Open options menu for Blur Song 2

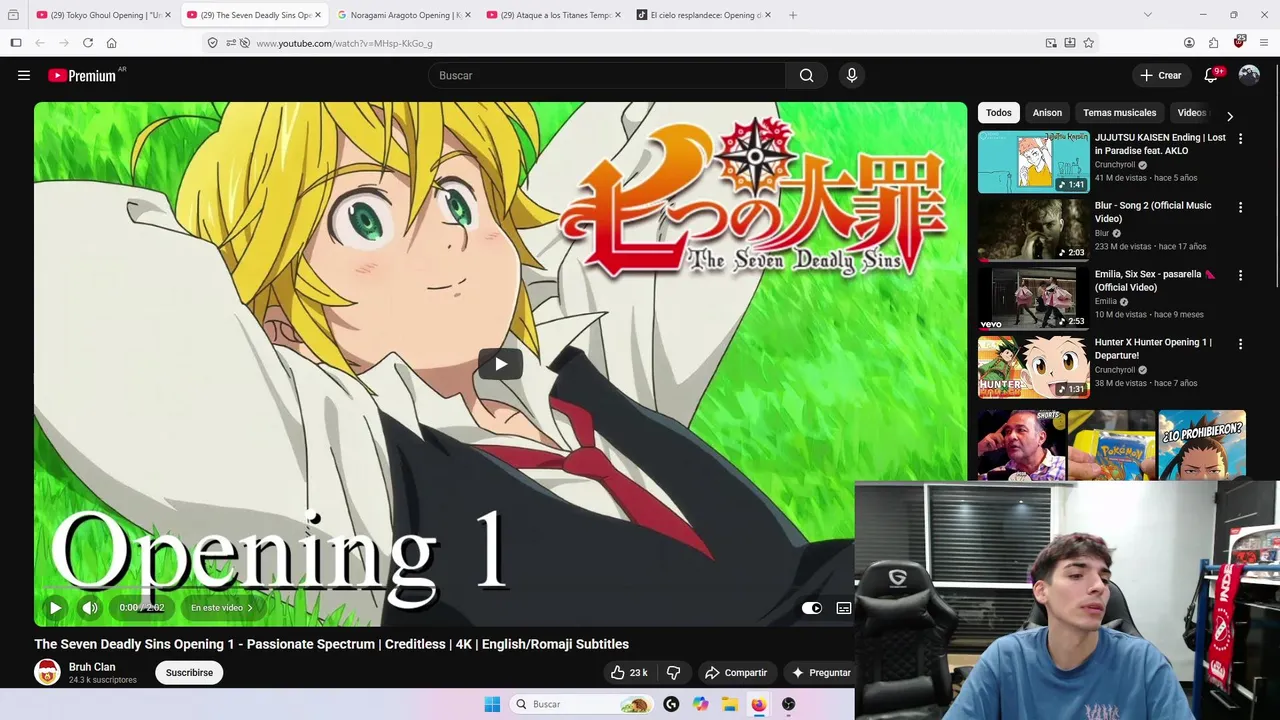(x=1241, y=207)
